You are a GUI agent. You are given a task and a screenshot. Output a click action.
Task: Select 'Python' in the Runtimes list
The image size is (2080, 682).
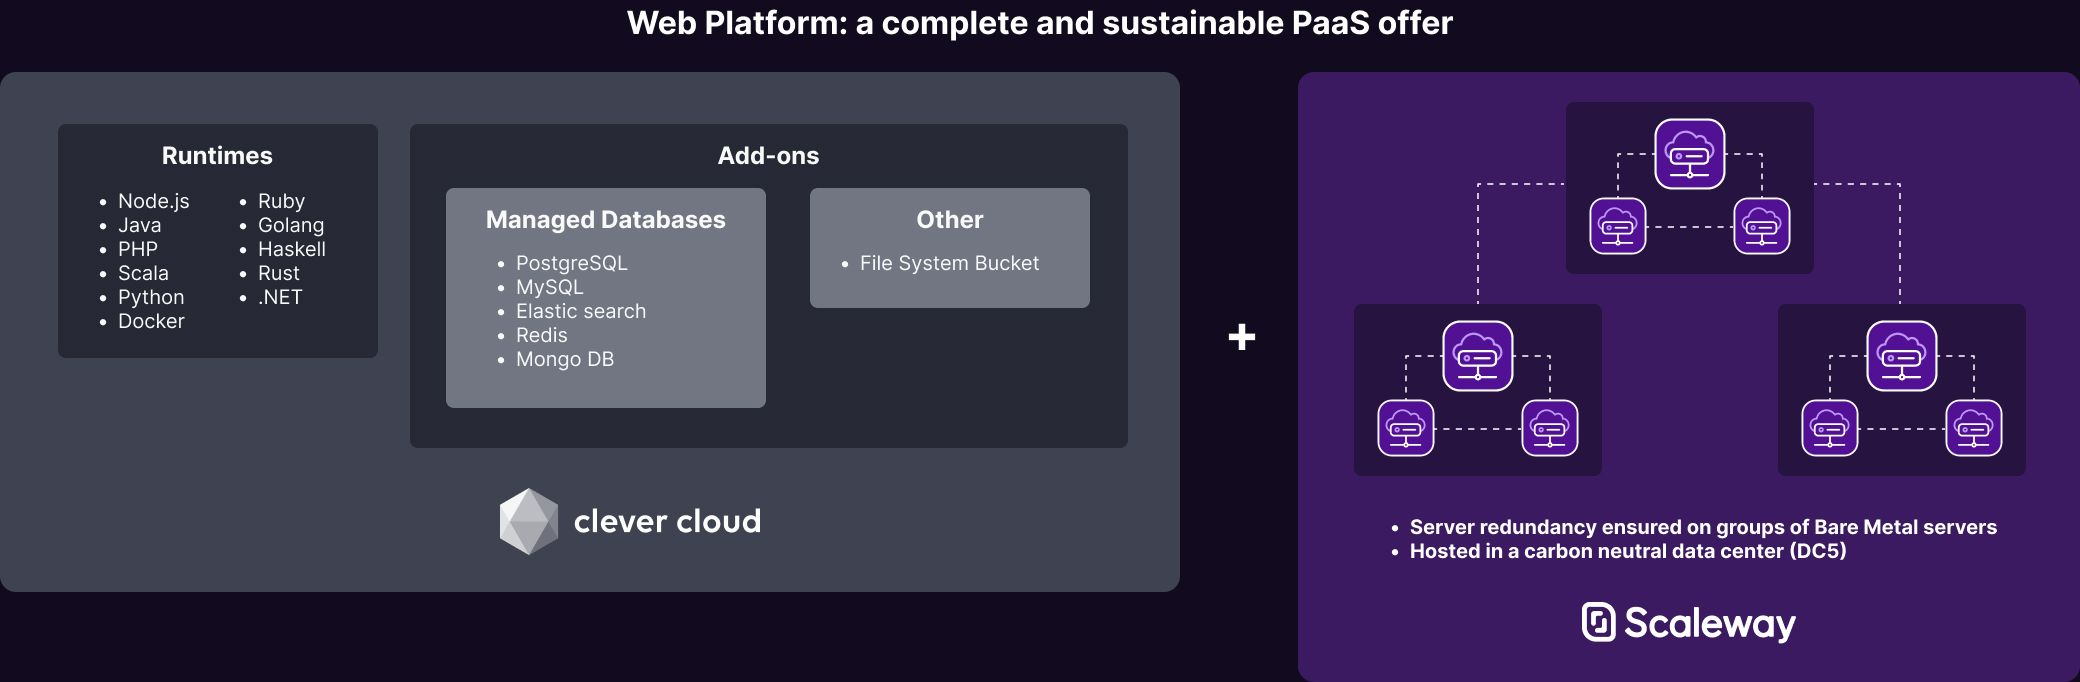pyautogui.click(x=151, y=297)
